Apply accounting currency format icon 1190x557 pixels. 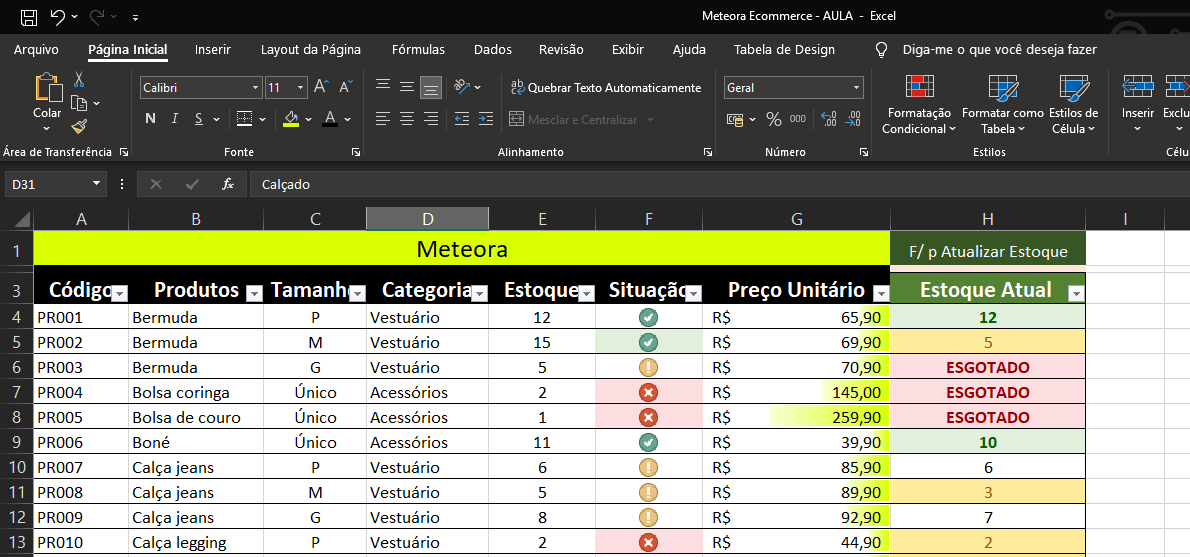[x=735, y=119]
